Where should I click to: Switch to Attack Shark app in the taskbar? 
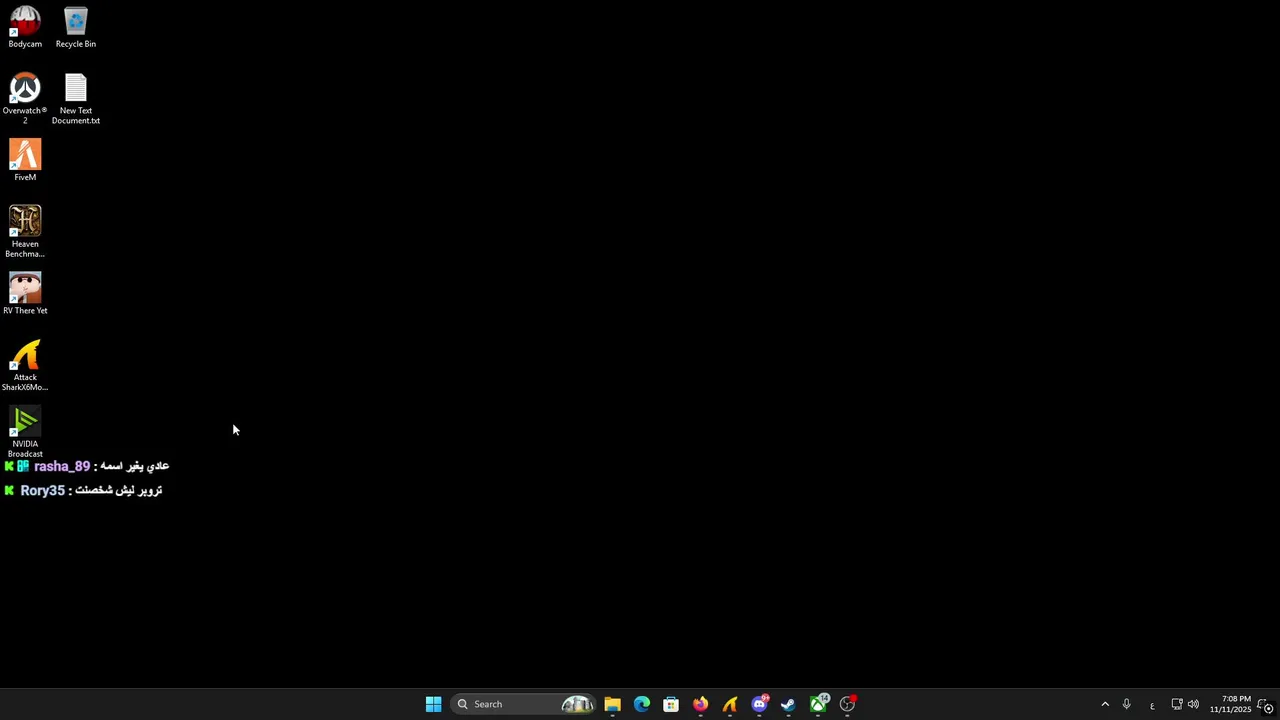[x=730, y=704]
